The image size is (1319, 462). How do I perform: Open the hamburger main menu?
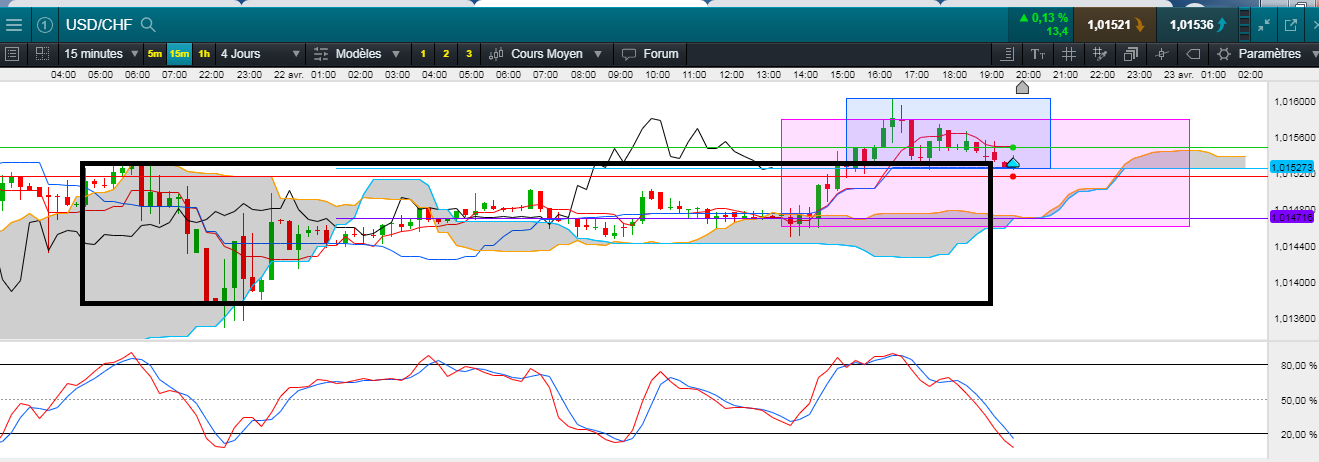pyautogui.click(x=14, y=23)
